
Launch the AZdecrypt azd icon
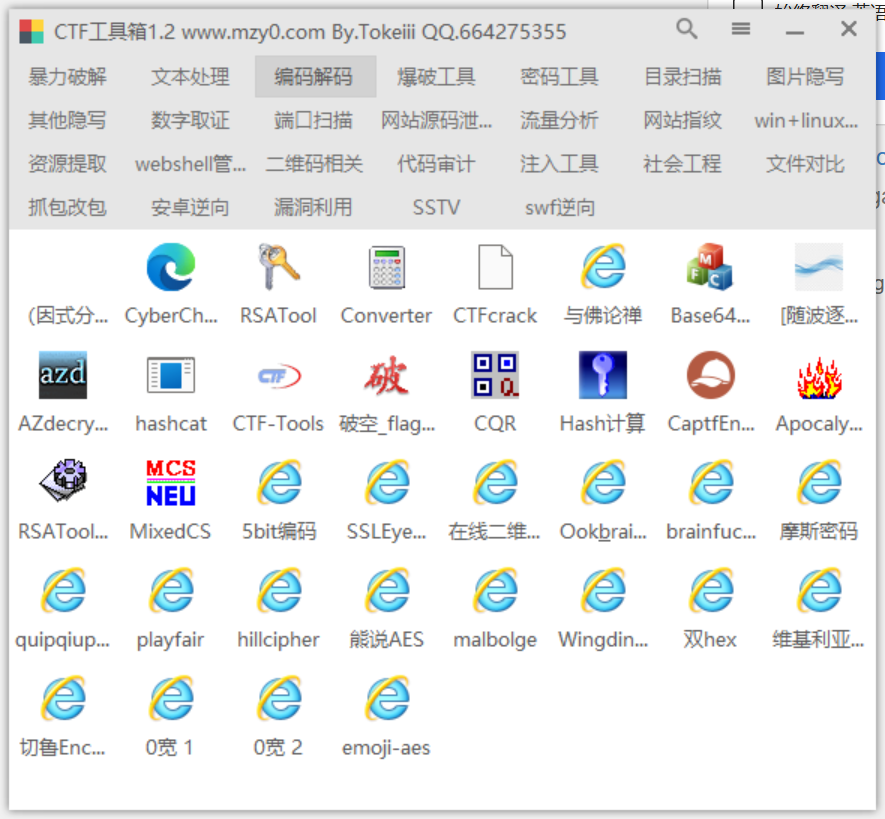[x=62, y=376]
